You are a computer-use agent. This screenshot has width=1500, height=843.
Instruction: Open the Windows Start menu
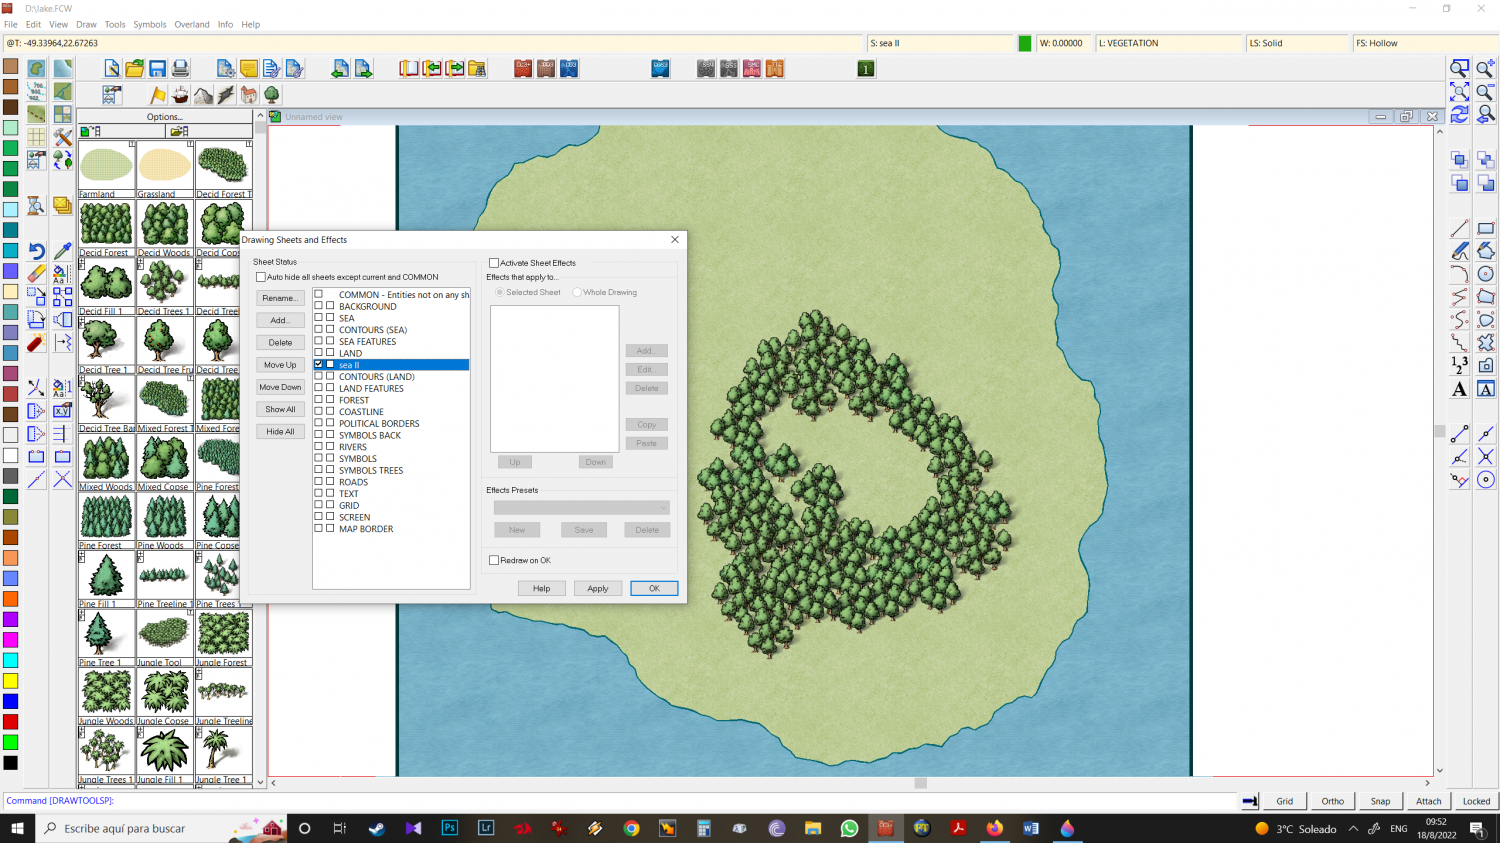tap(17, 828)
